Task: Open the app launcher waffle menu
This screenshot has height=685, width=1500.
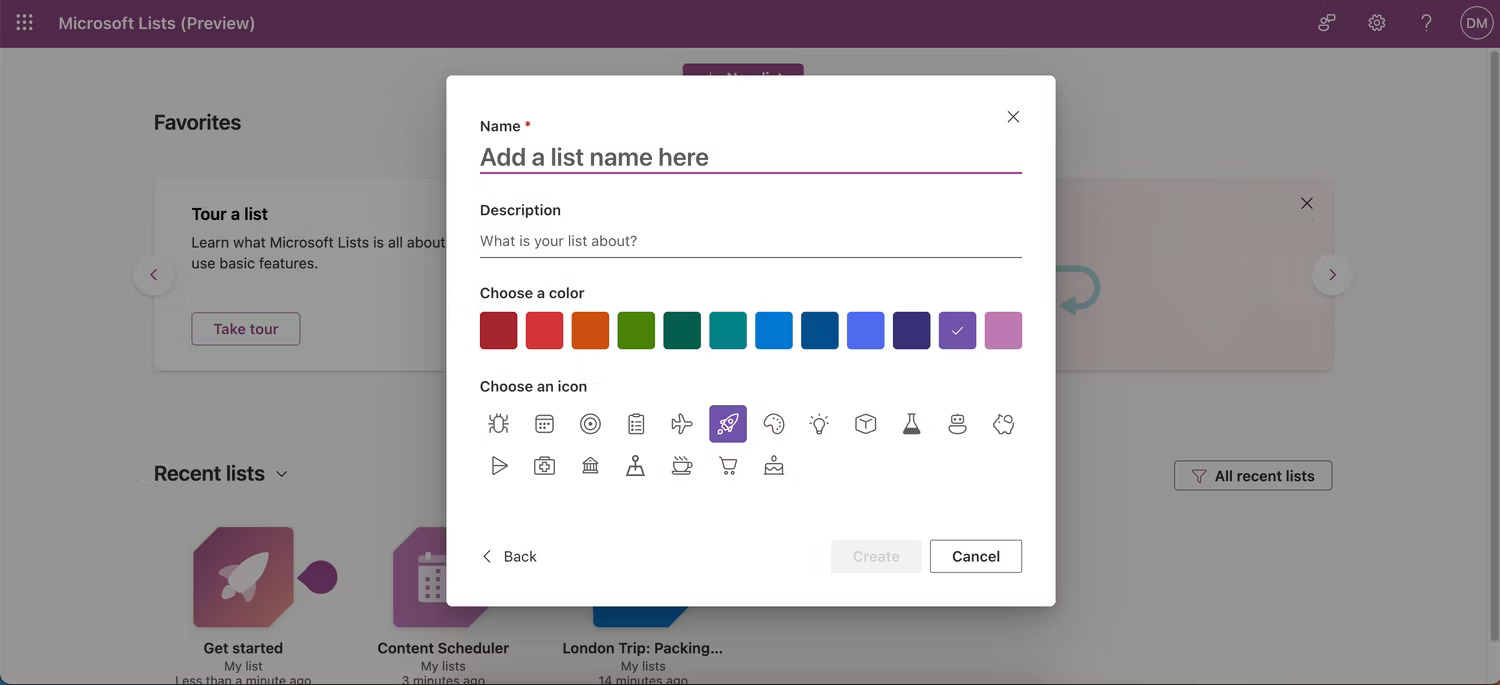Action: coord(24,22)
